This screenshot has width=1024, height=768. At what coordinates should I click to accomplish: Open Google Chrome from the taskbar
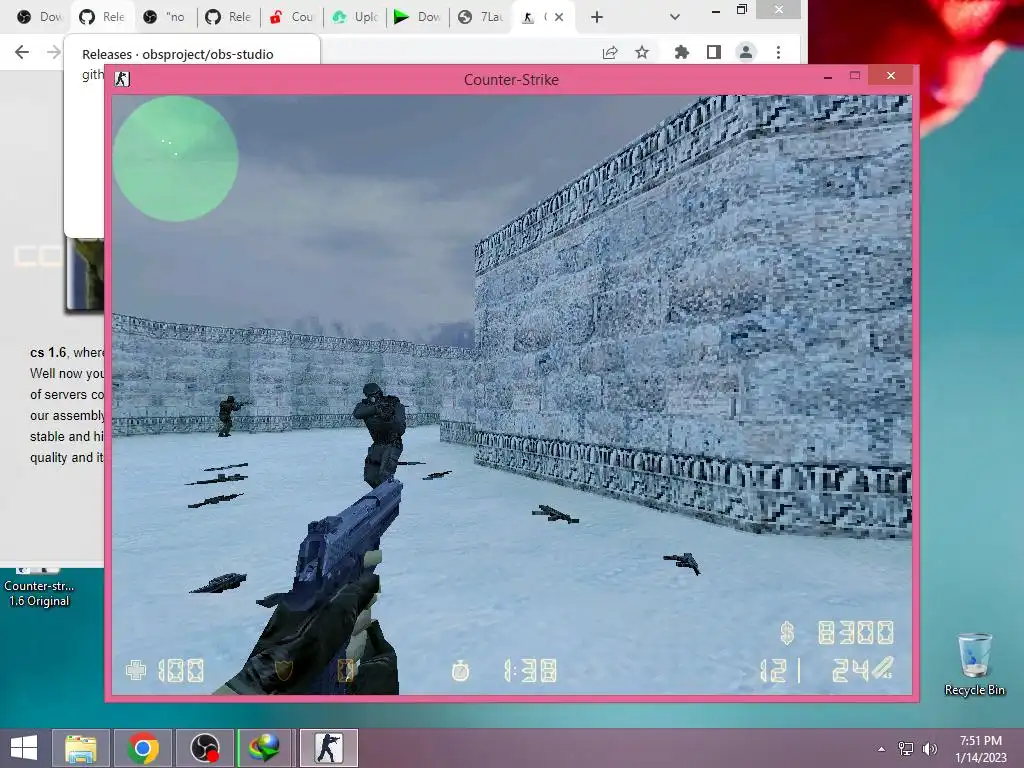coord(143,748)
